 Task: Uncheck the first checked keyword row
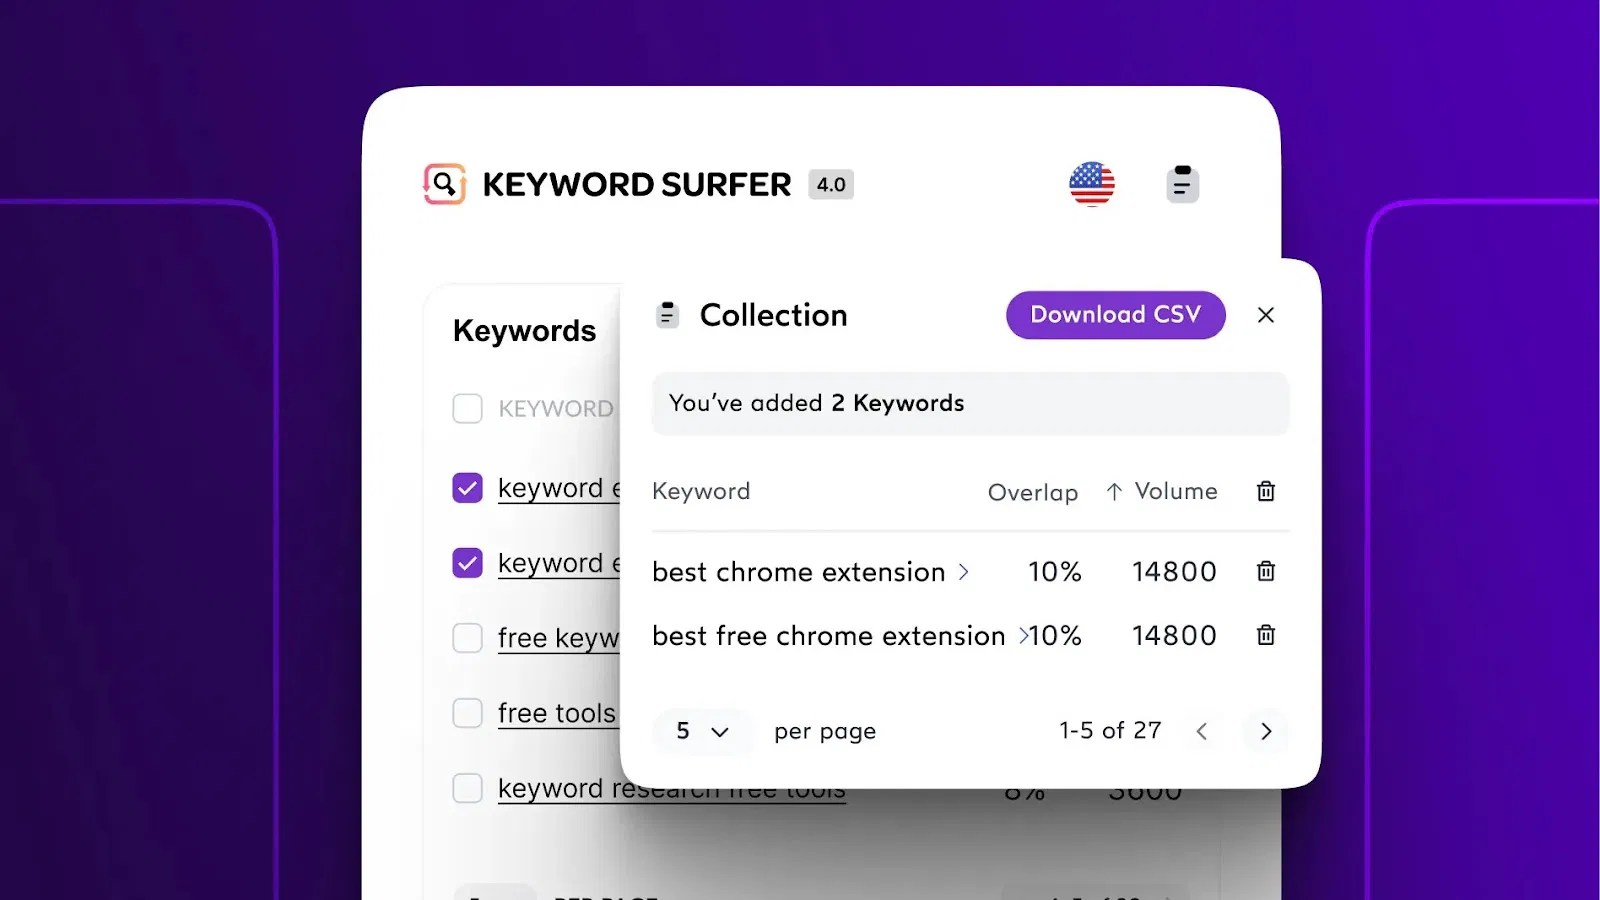pos(467,487)
